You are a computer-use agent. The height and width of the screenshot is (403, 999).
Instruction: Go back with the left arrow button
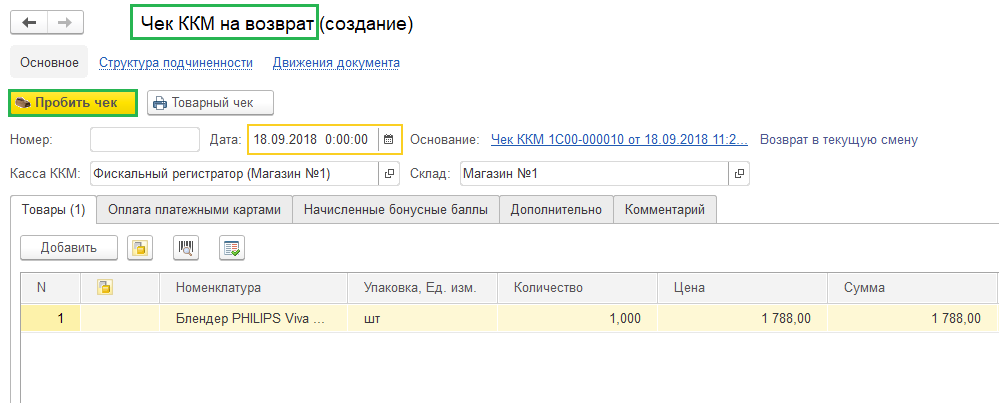click(x=29, y=24)
